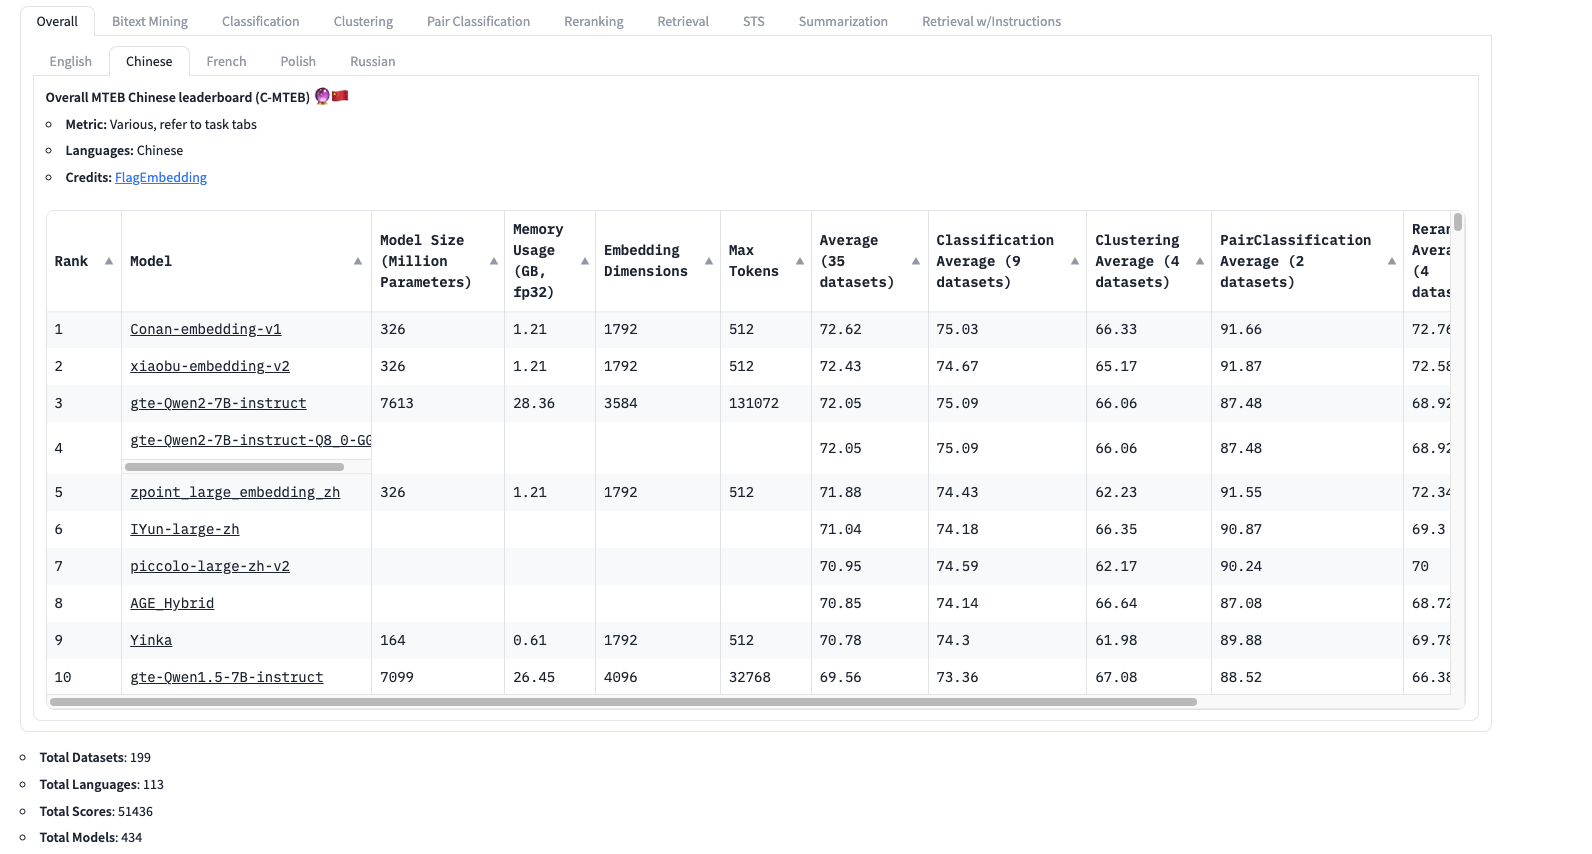Viewport: 1592px width, 854px height.
Task: Click the Total Datasets: 199 text
Action: (95, 757)
